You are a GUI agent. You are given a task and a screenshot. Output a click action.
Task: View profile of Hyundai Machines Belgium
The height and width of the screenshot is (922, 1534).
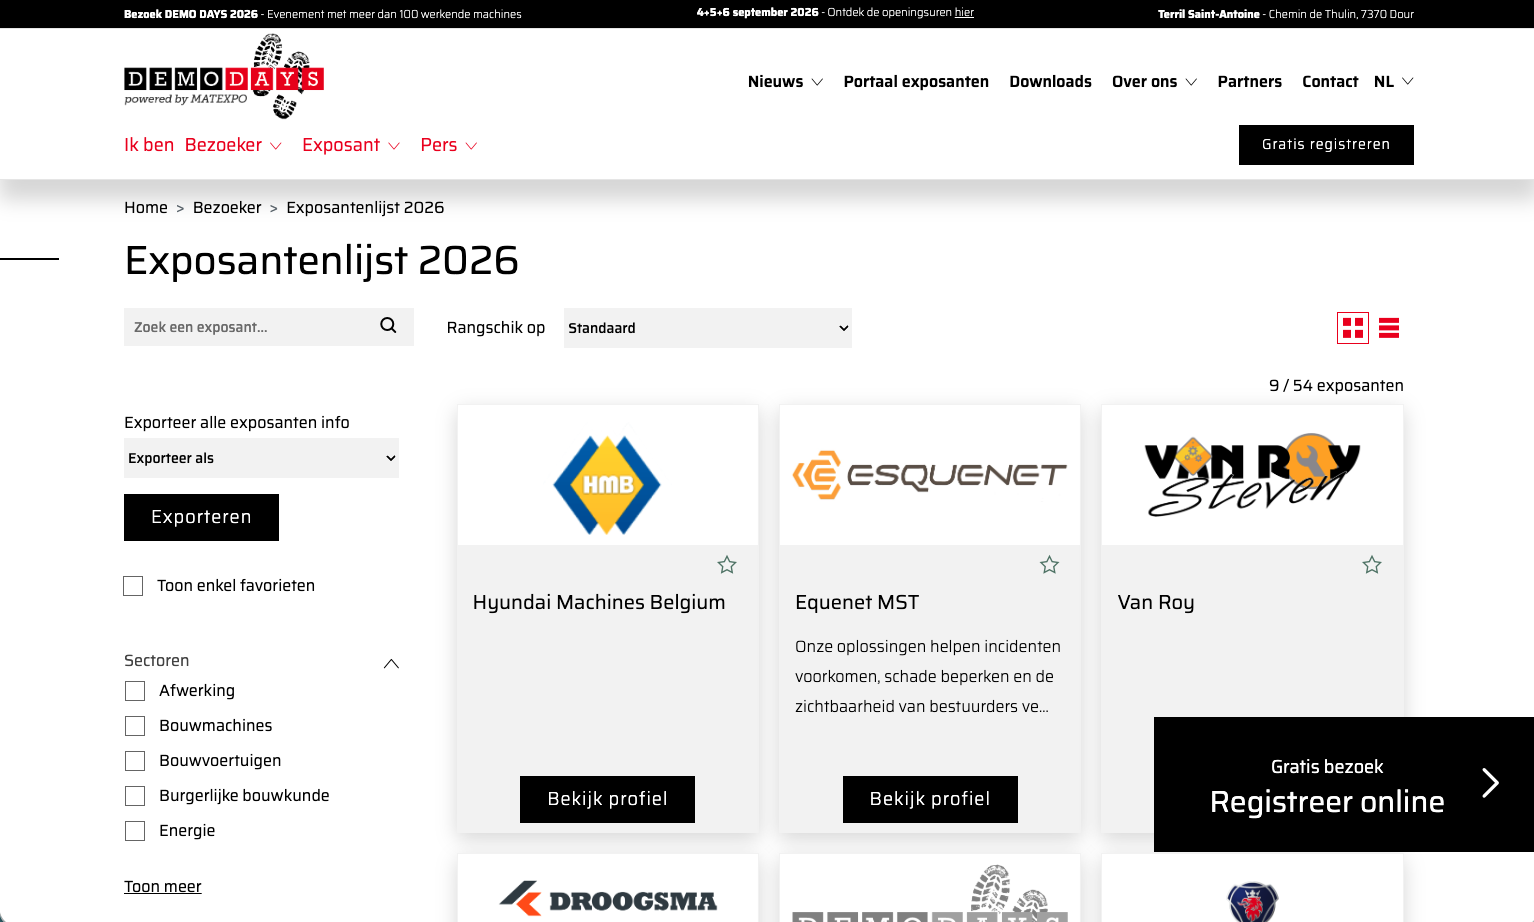[x=607, y=799]
